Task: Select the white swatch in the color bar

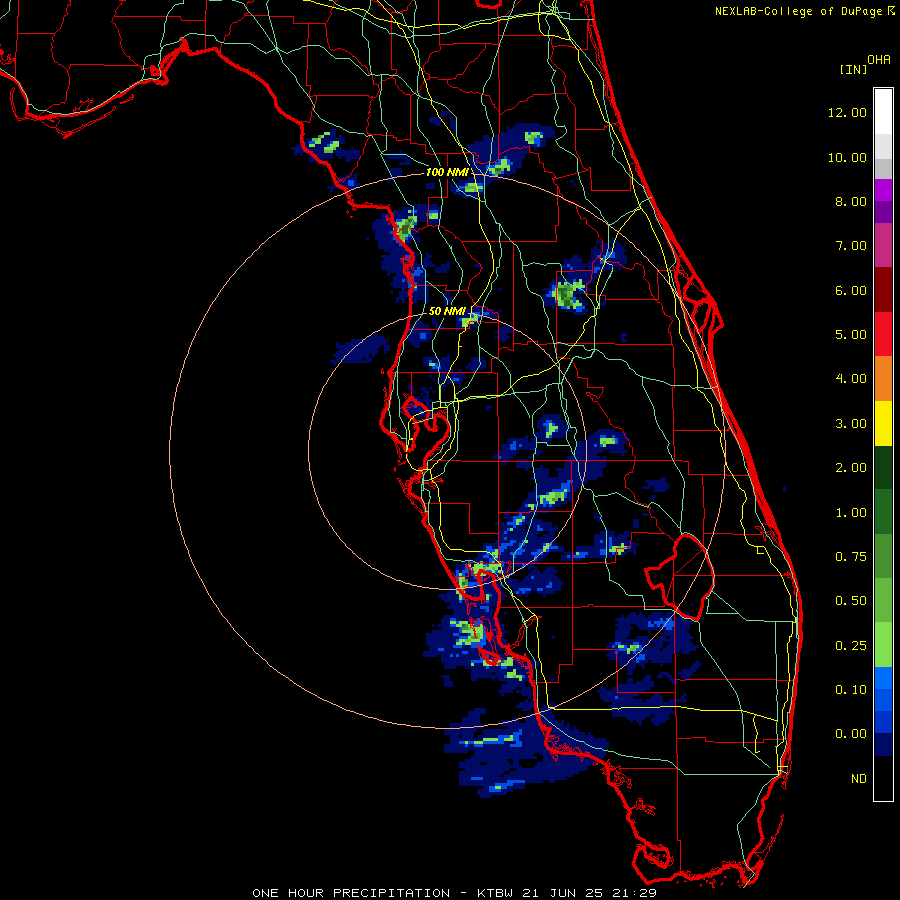Action: [883, 112]
